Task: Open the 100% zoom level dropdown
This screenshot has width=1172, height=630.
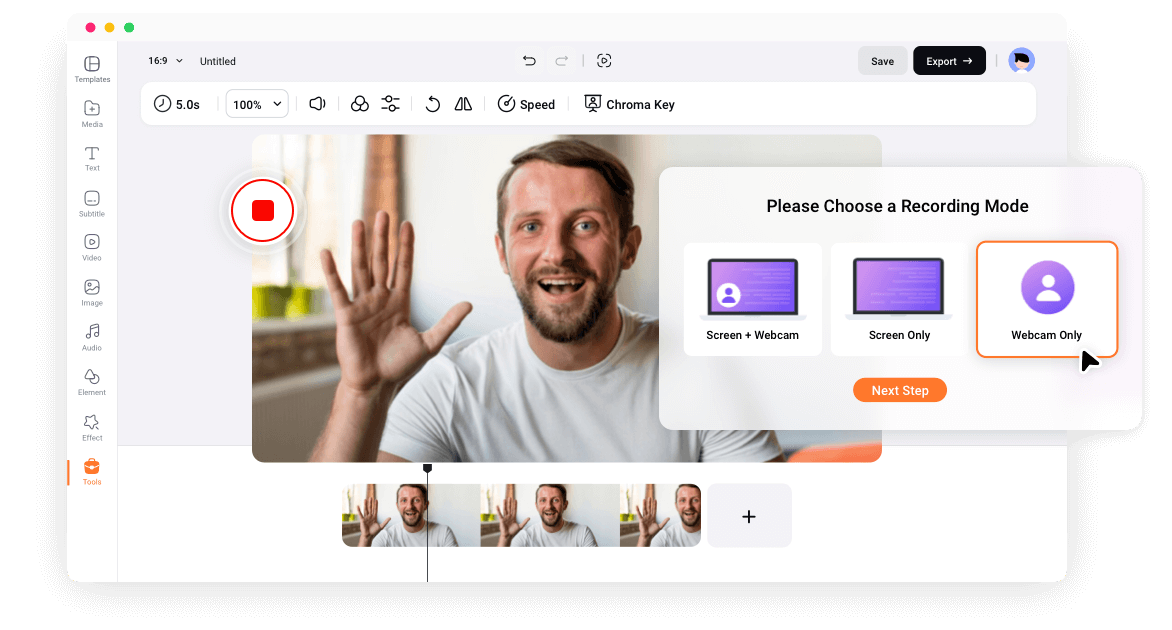Action: [256, 103]
